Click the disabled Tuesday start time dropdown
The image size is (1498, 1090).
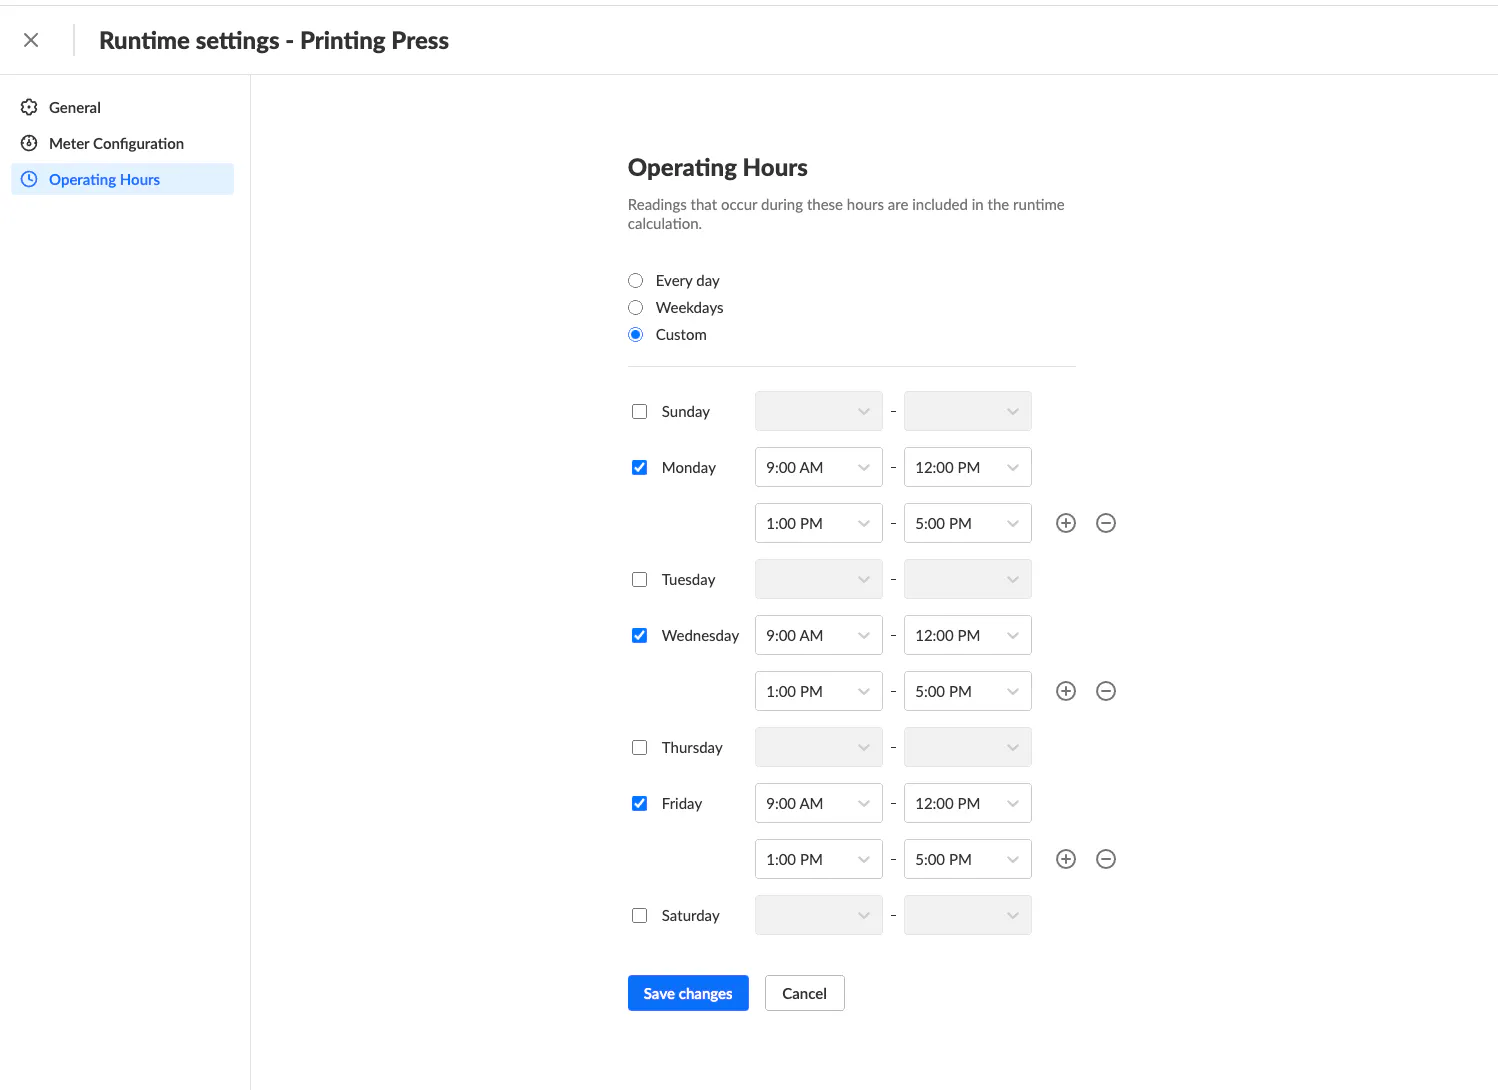[x=818, y=579]
